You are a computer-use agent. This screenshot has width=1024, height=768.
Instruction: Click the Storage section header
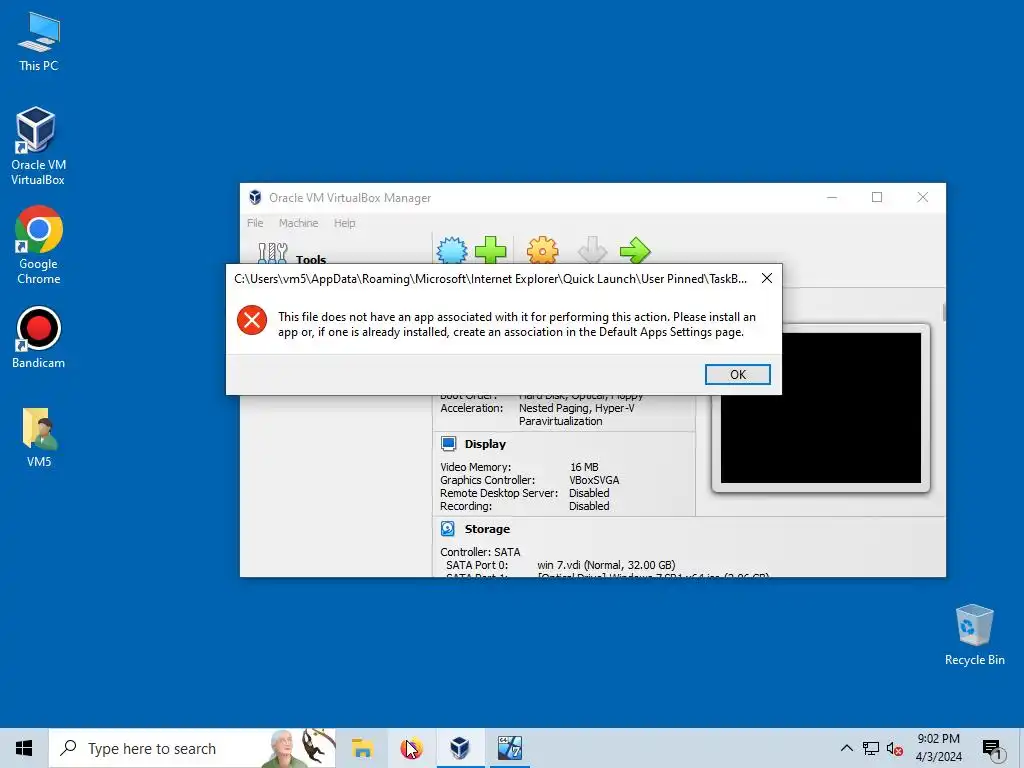coord(487,529)
